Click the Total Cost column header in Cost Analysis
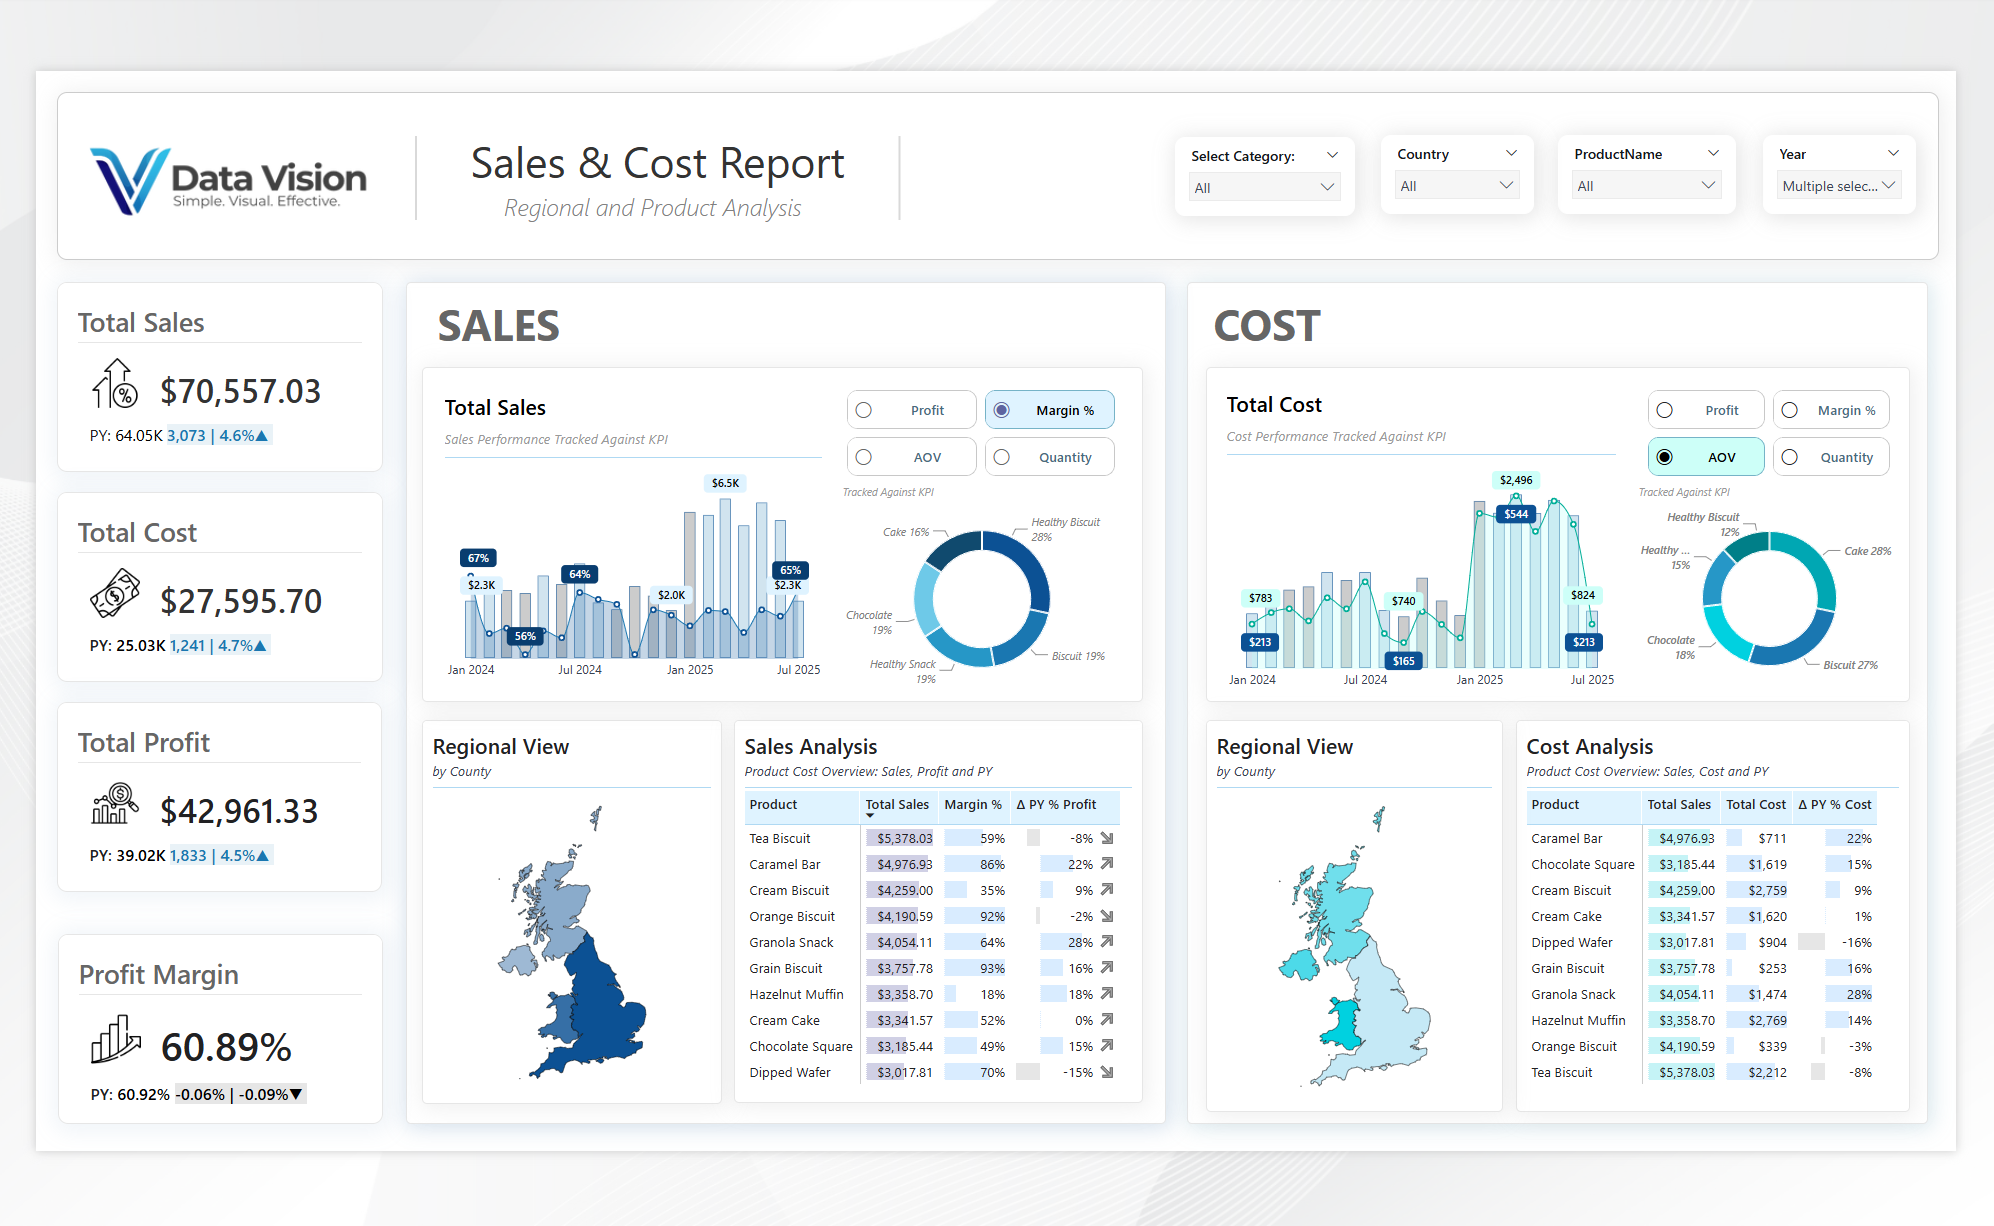 1755,805
